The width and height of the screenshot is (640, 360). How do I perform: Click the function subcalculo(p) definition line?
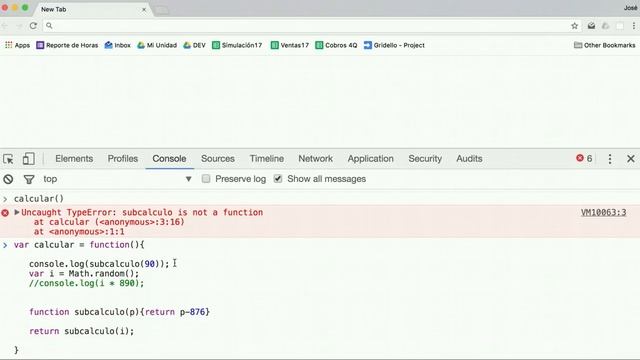(x=119, y=312)
